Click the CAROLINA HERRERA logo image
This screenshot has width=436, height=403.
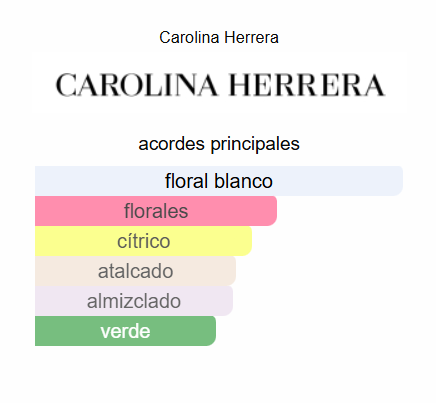220,85
